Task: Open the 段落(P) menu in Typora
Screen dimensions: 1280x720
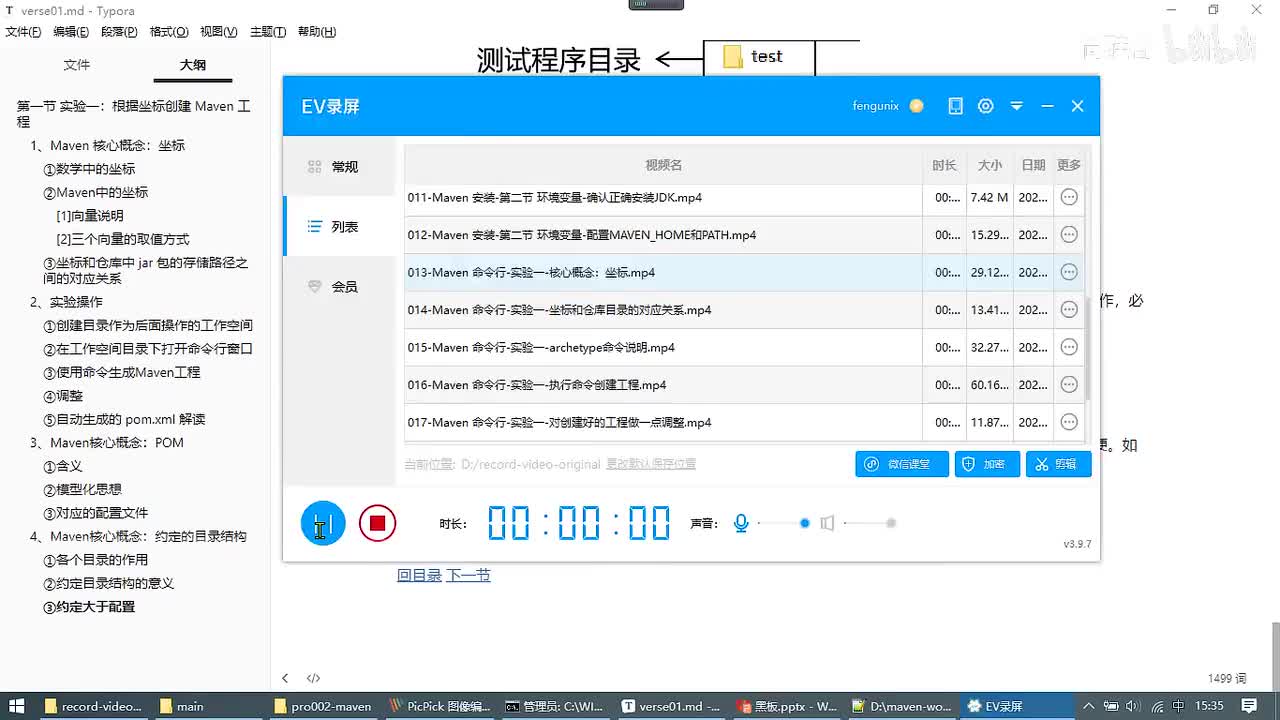Action: 119,32
